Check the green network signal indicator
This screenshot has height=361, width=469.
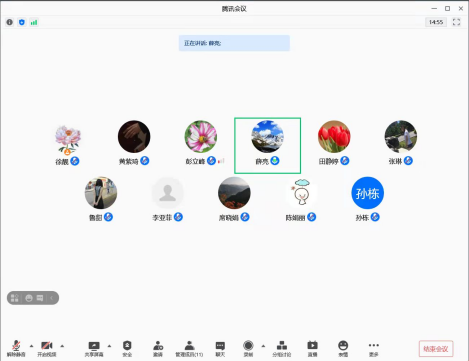(34, 22)
